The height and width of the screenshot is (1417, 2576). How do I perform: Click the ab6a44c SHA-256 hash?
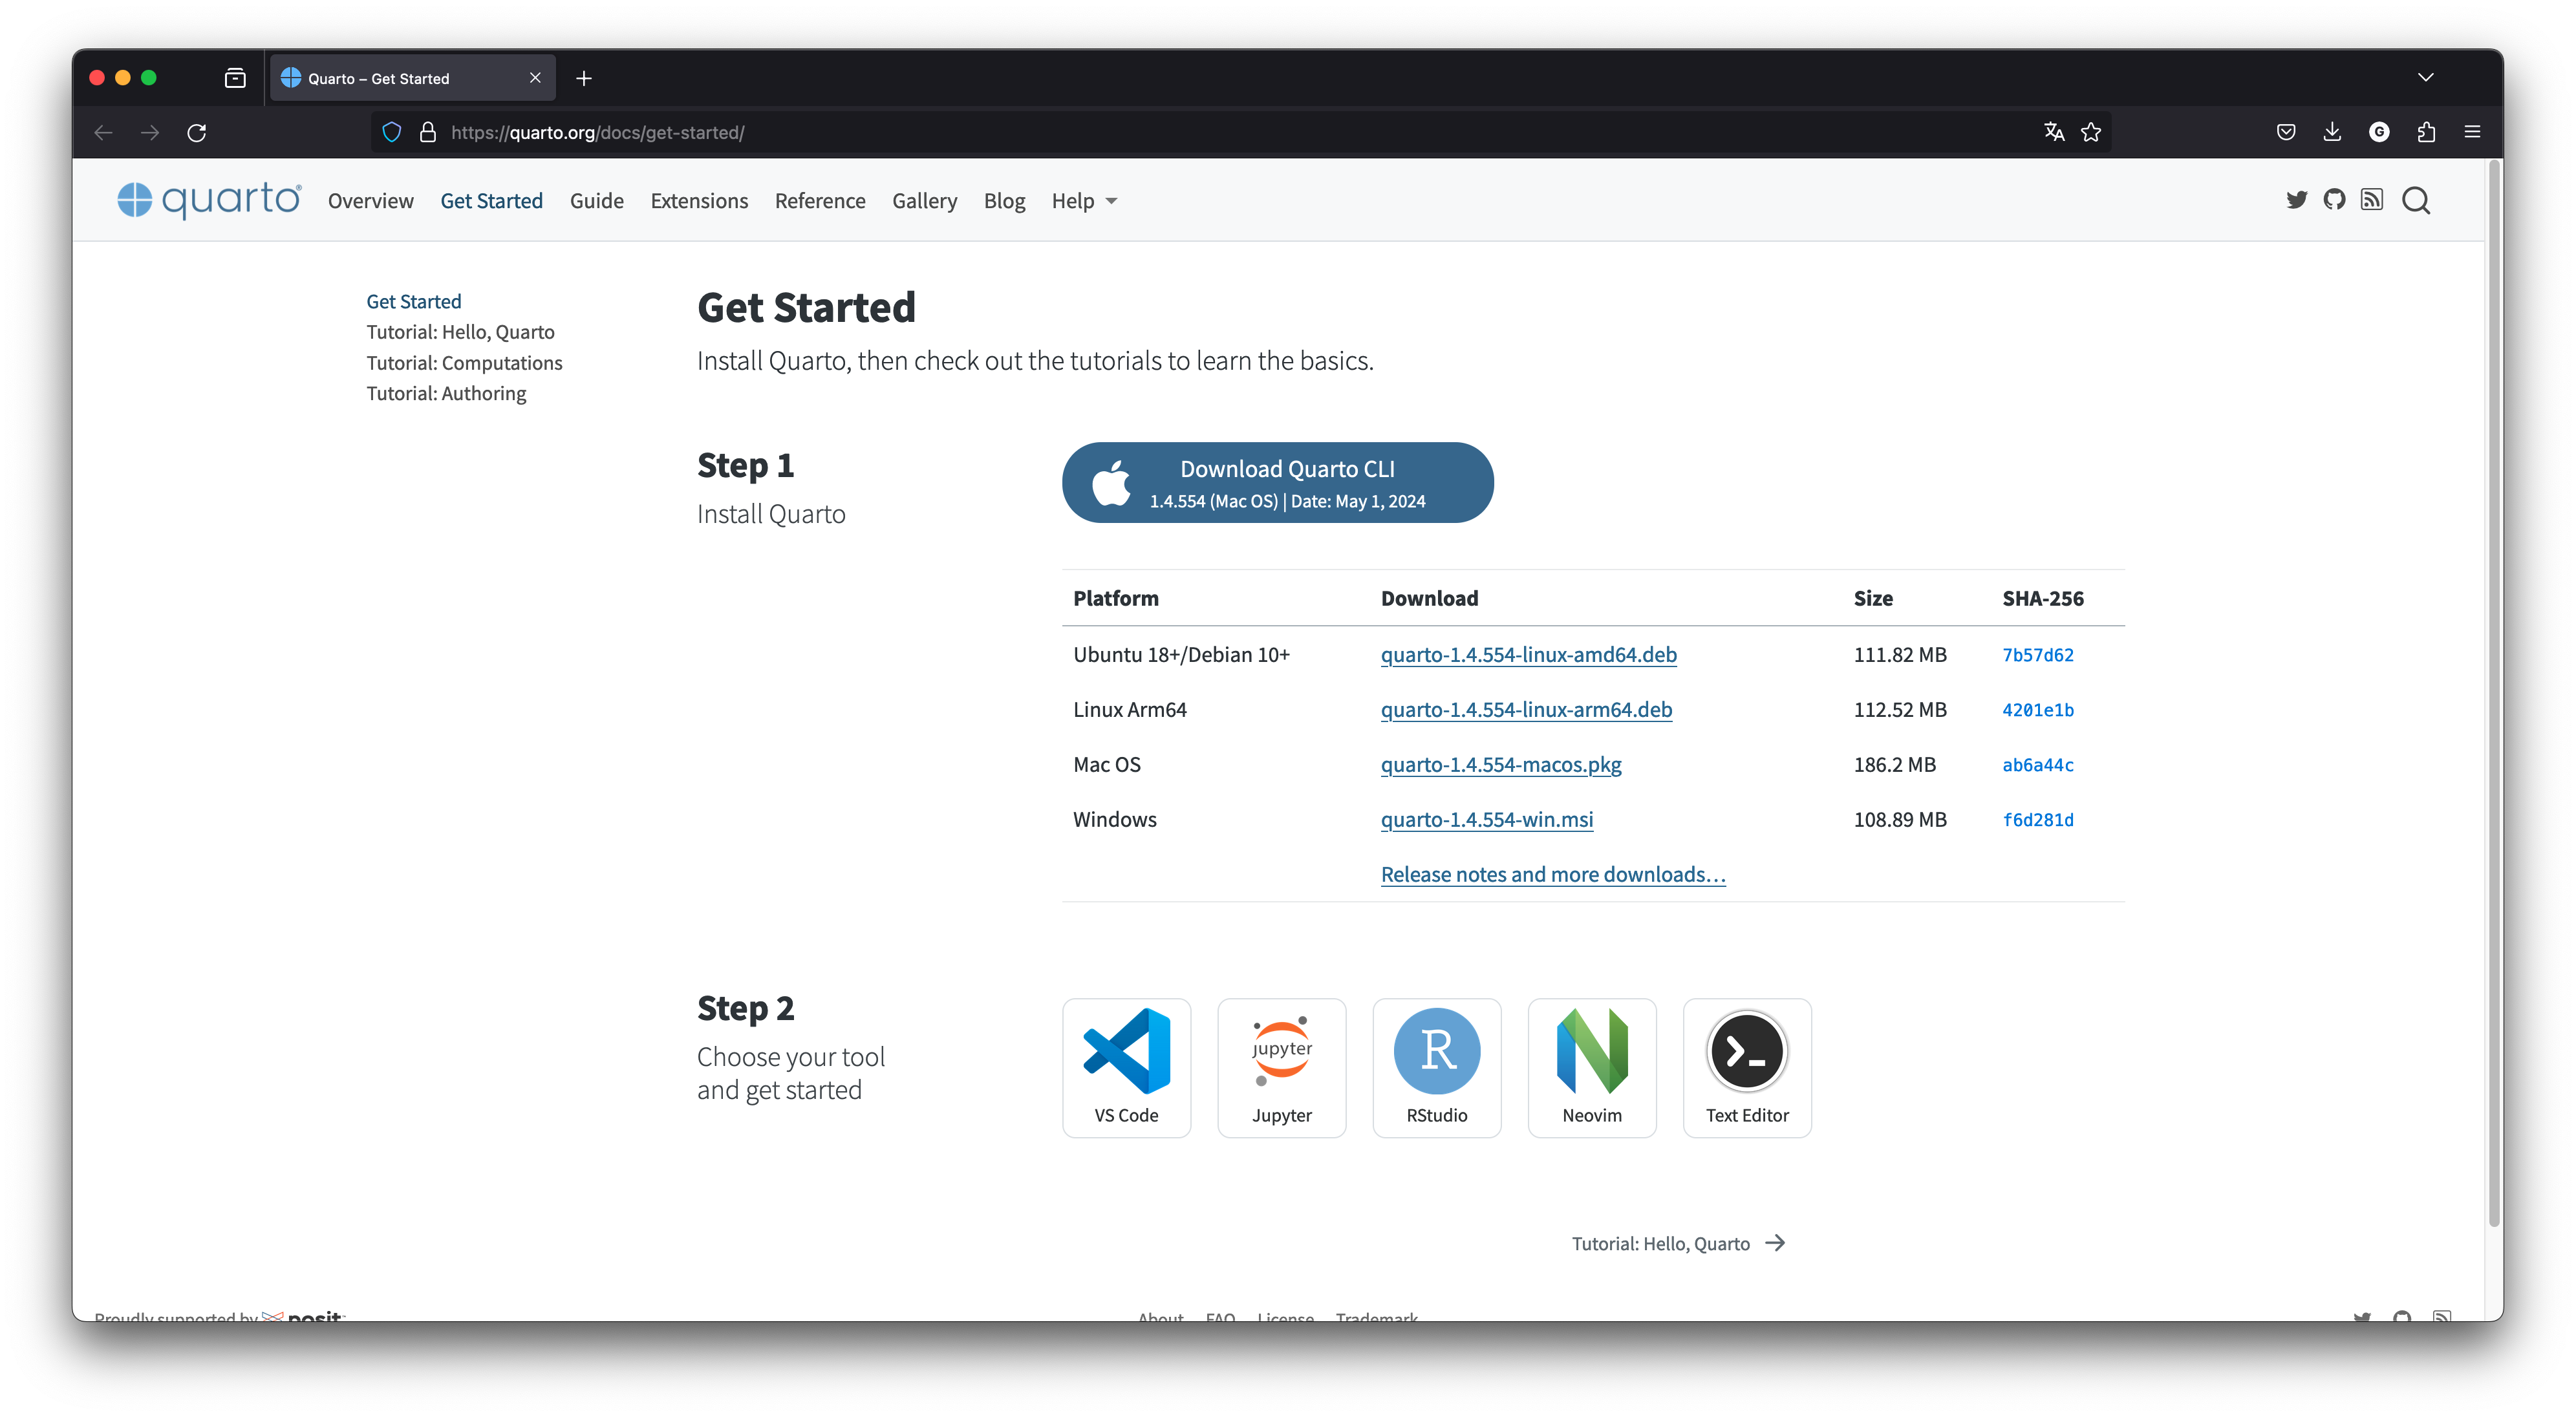tap(2037, 765)
